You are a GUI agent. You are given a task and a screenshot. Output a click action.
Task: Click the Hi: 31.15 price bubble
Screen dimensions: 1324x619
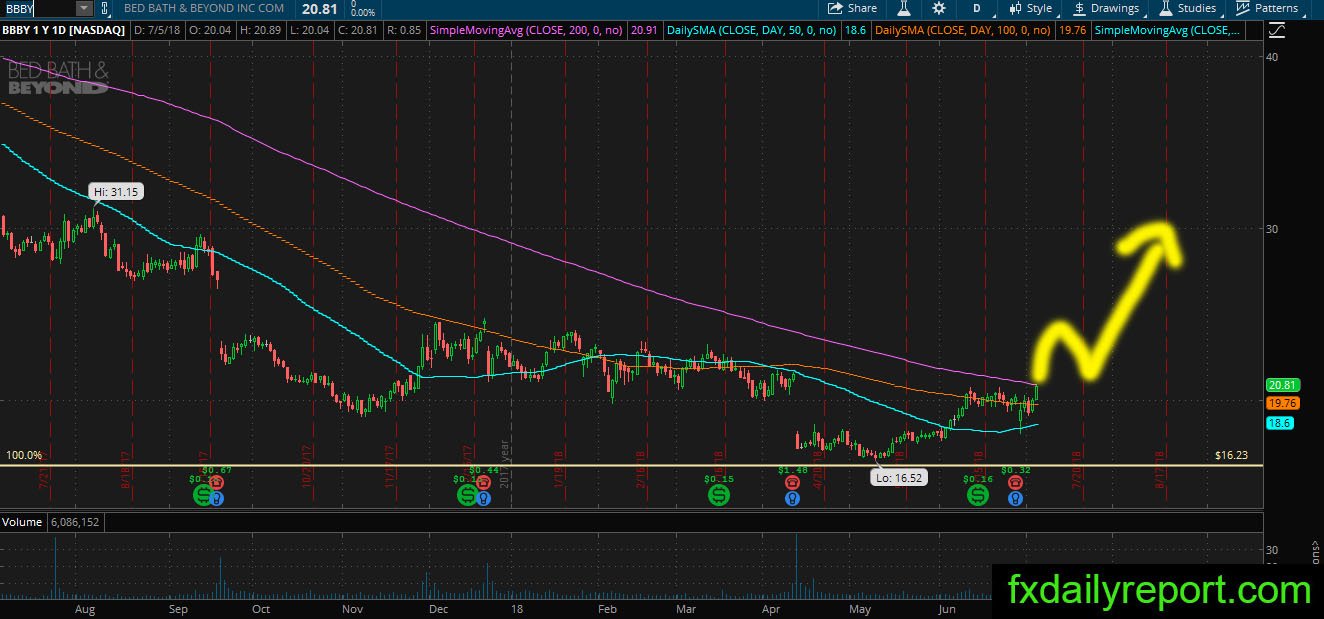click(x=116, y=191)
